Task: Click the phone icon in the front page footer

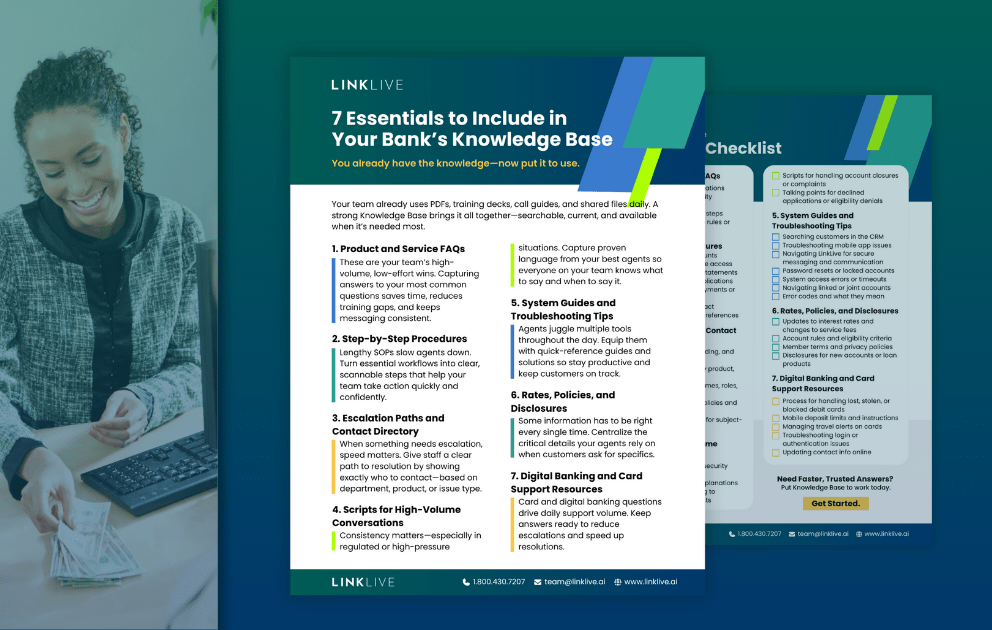Action: [x=466, y=582]
